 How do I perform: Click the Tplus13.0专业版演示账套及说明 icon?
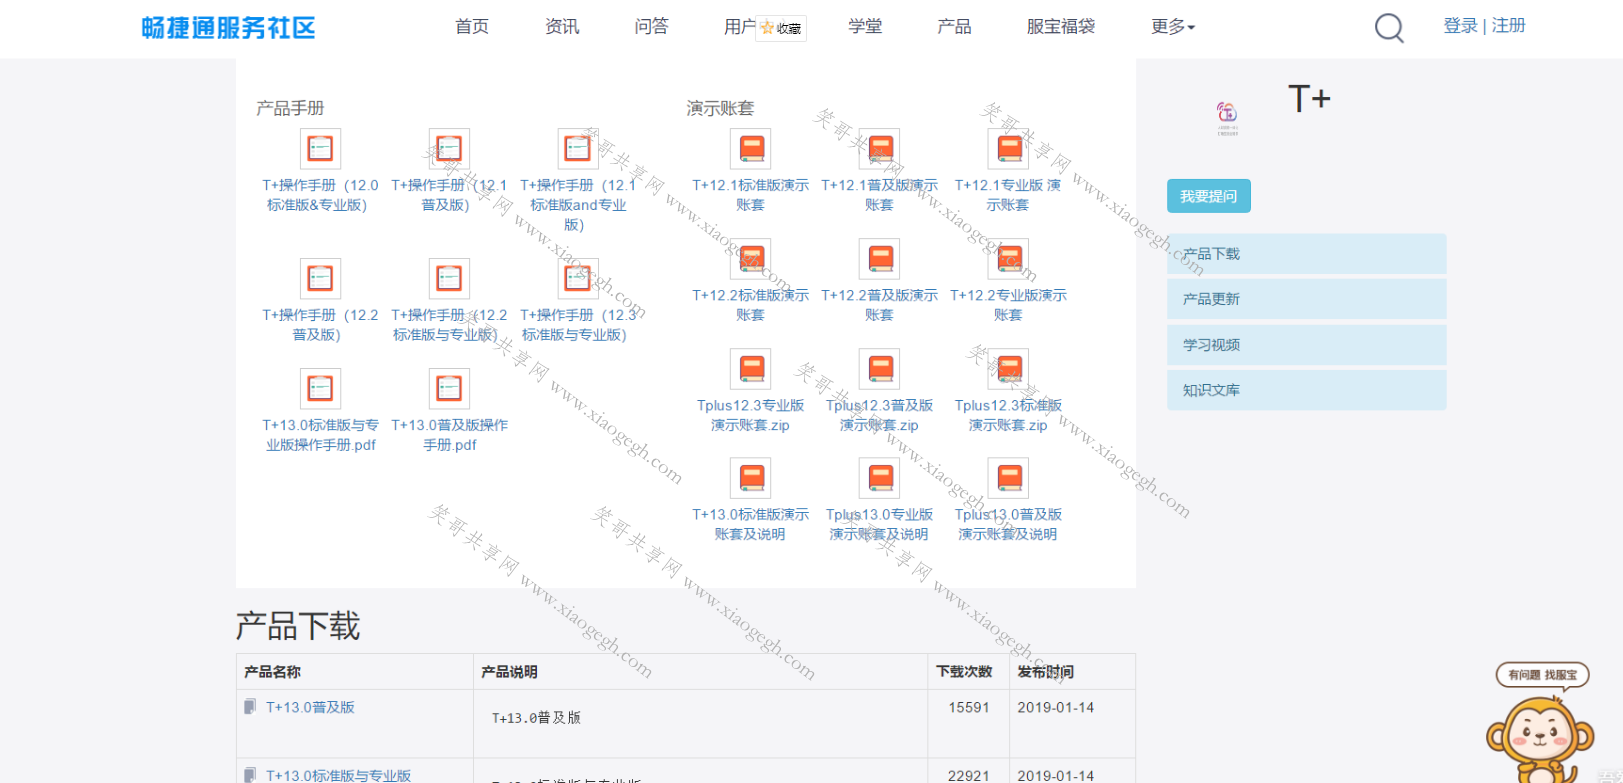click(879, 478)
